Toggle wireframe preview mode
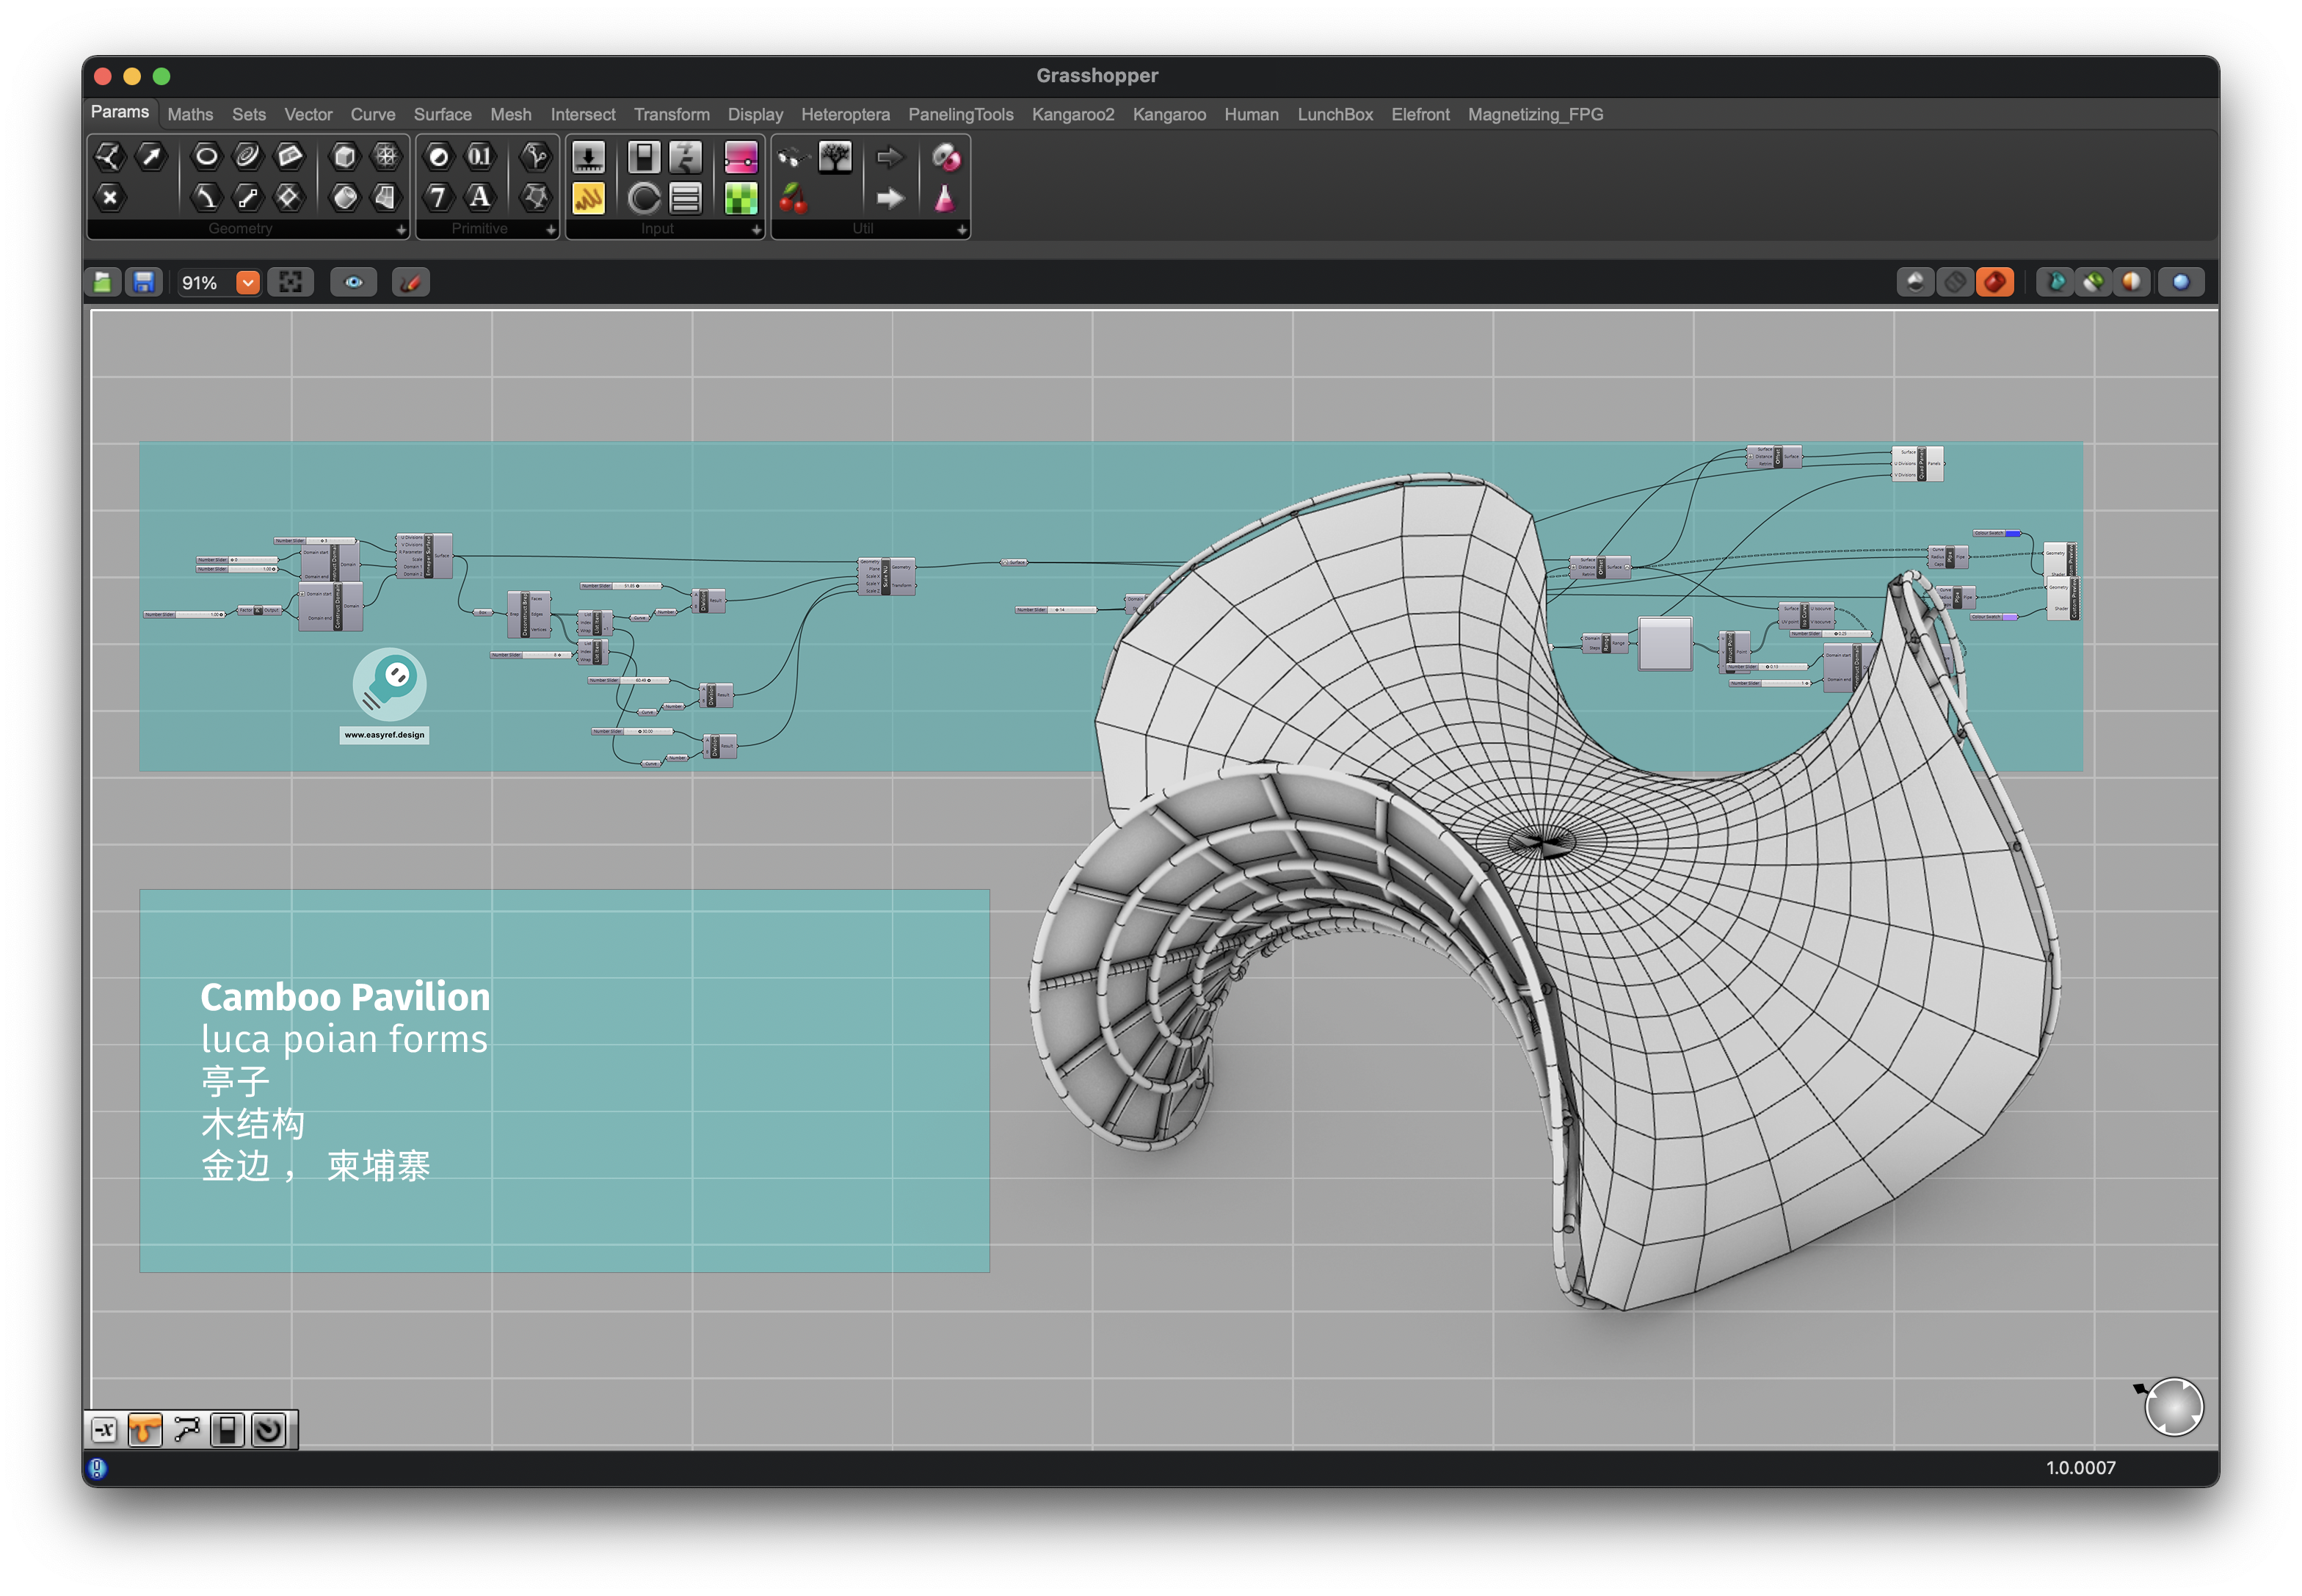 click(1955, 283)
